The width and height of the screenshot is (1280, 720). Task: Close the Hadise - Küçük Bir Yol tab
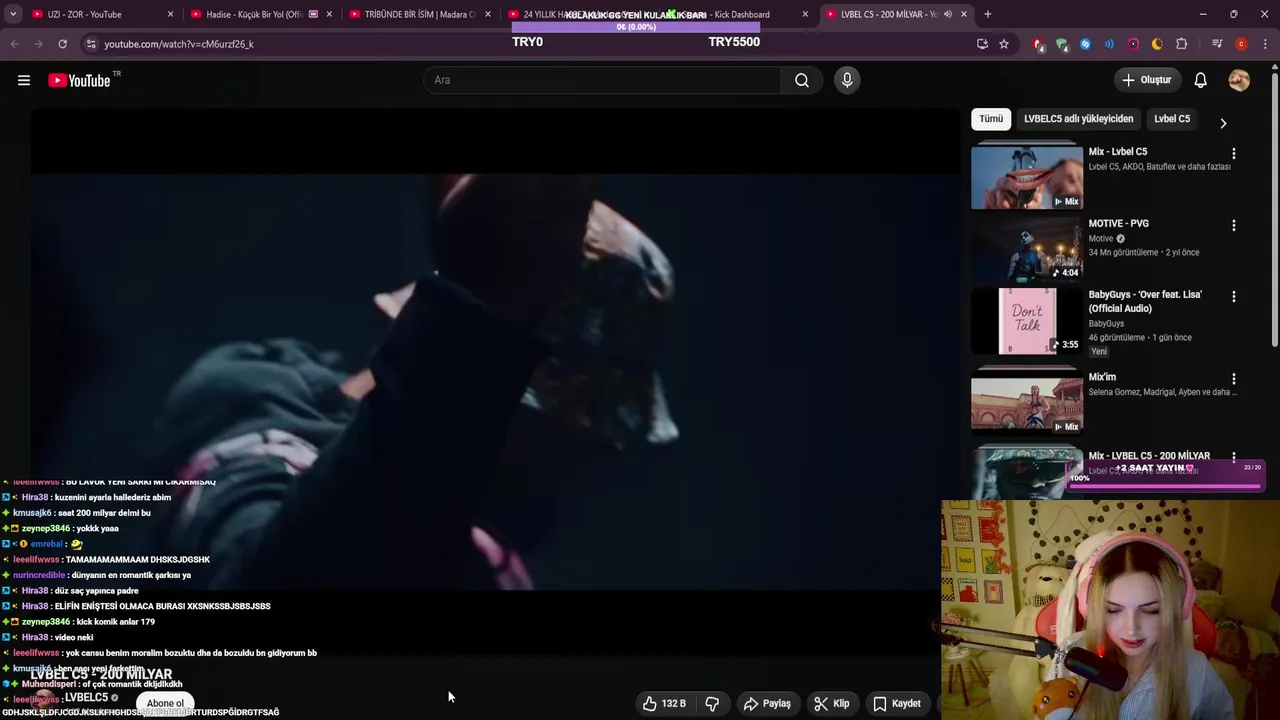[329, 14]
